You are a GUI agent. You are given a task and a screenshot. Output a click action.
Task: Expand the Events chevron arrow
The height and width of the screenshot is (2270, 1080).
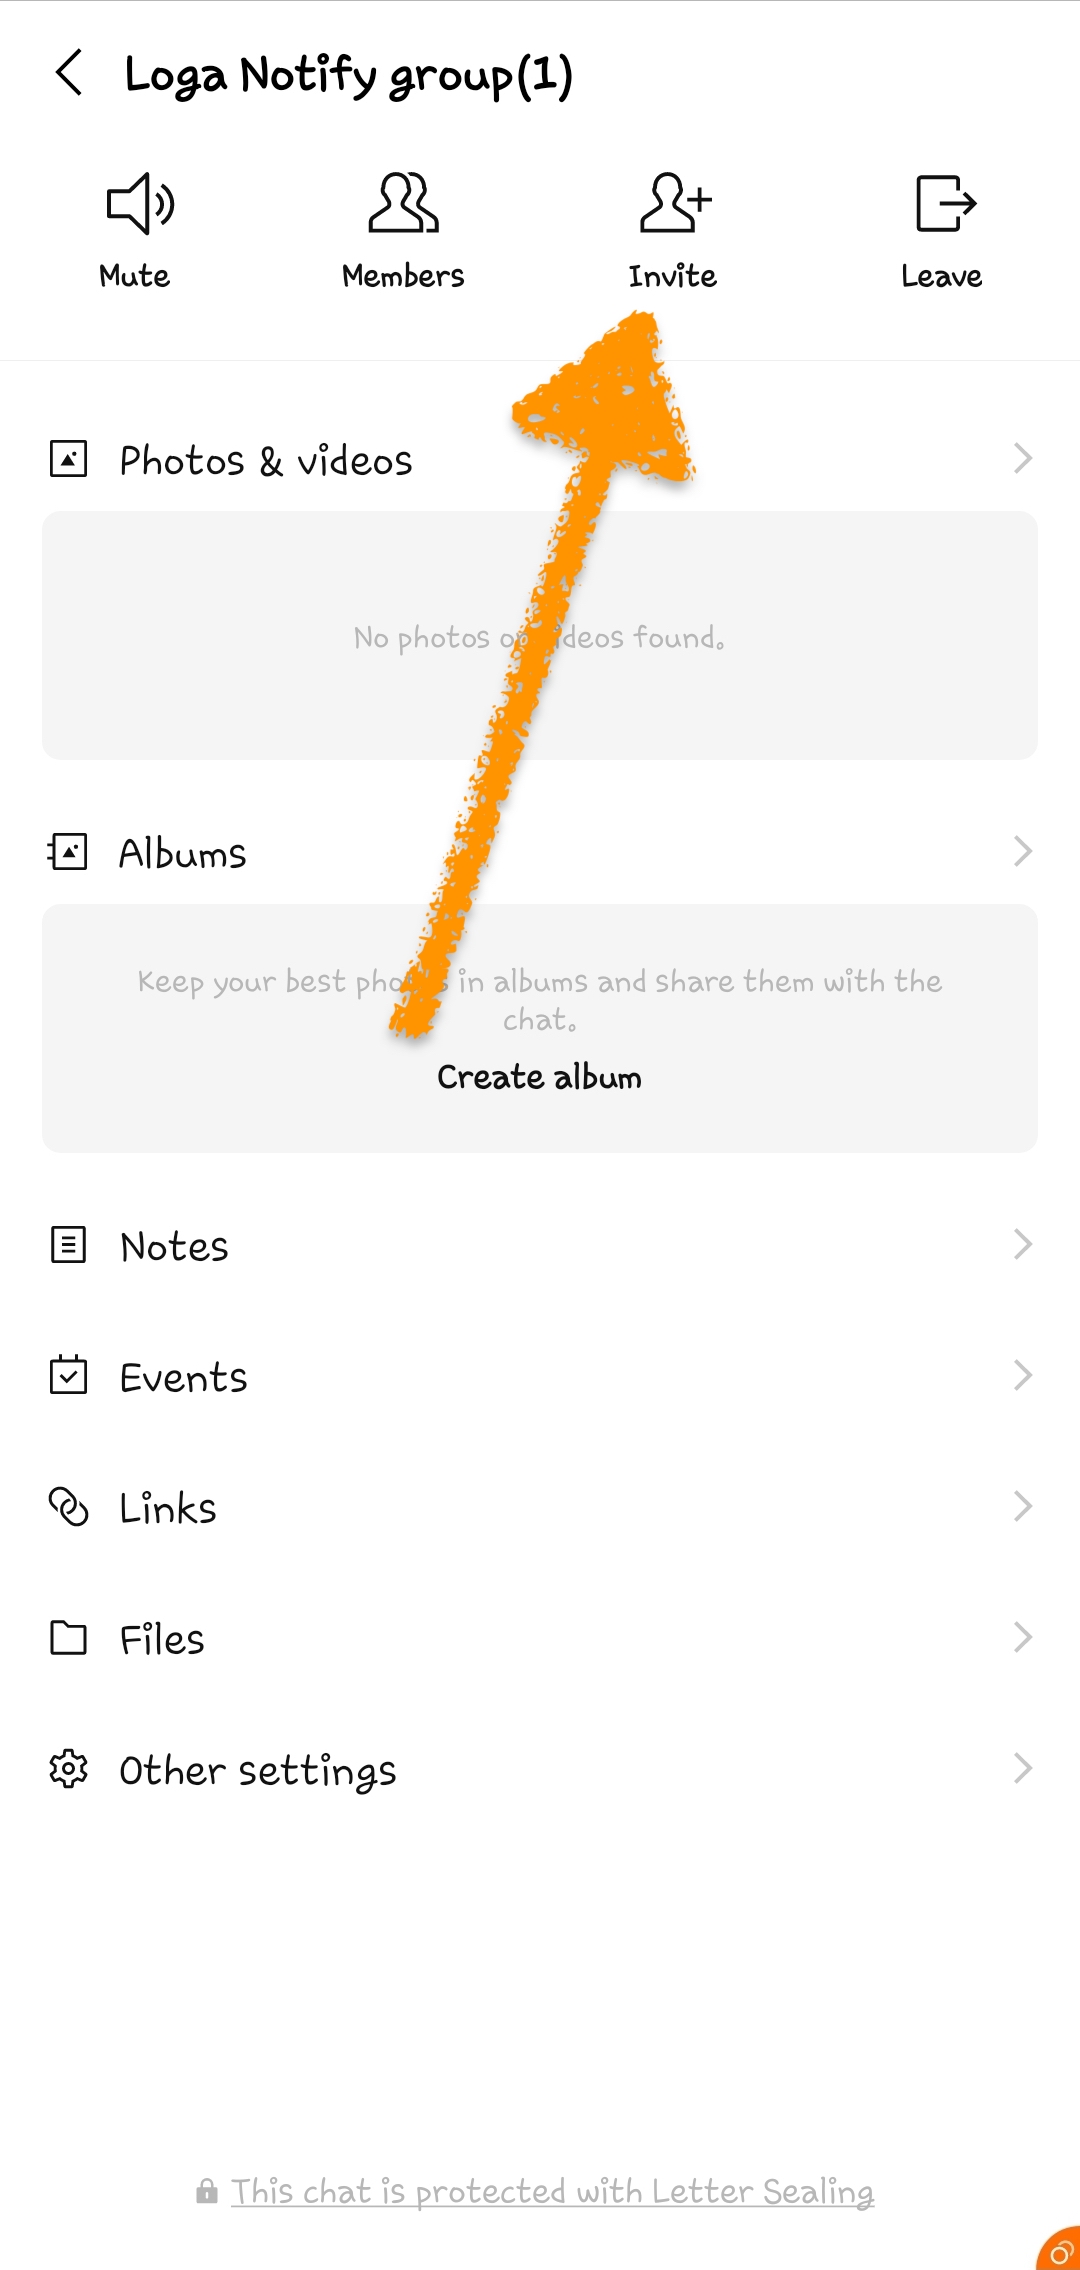[1022, 1376]
